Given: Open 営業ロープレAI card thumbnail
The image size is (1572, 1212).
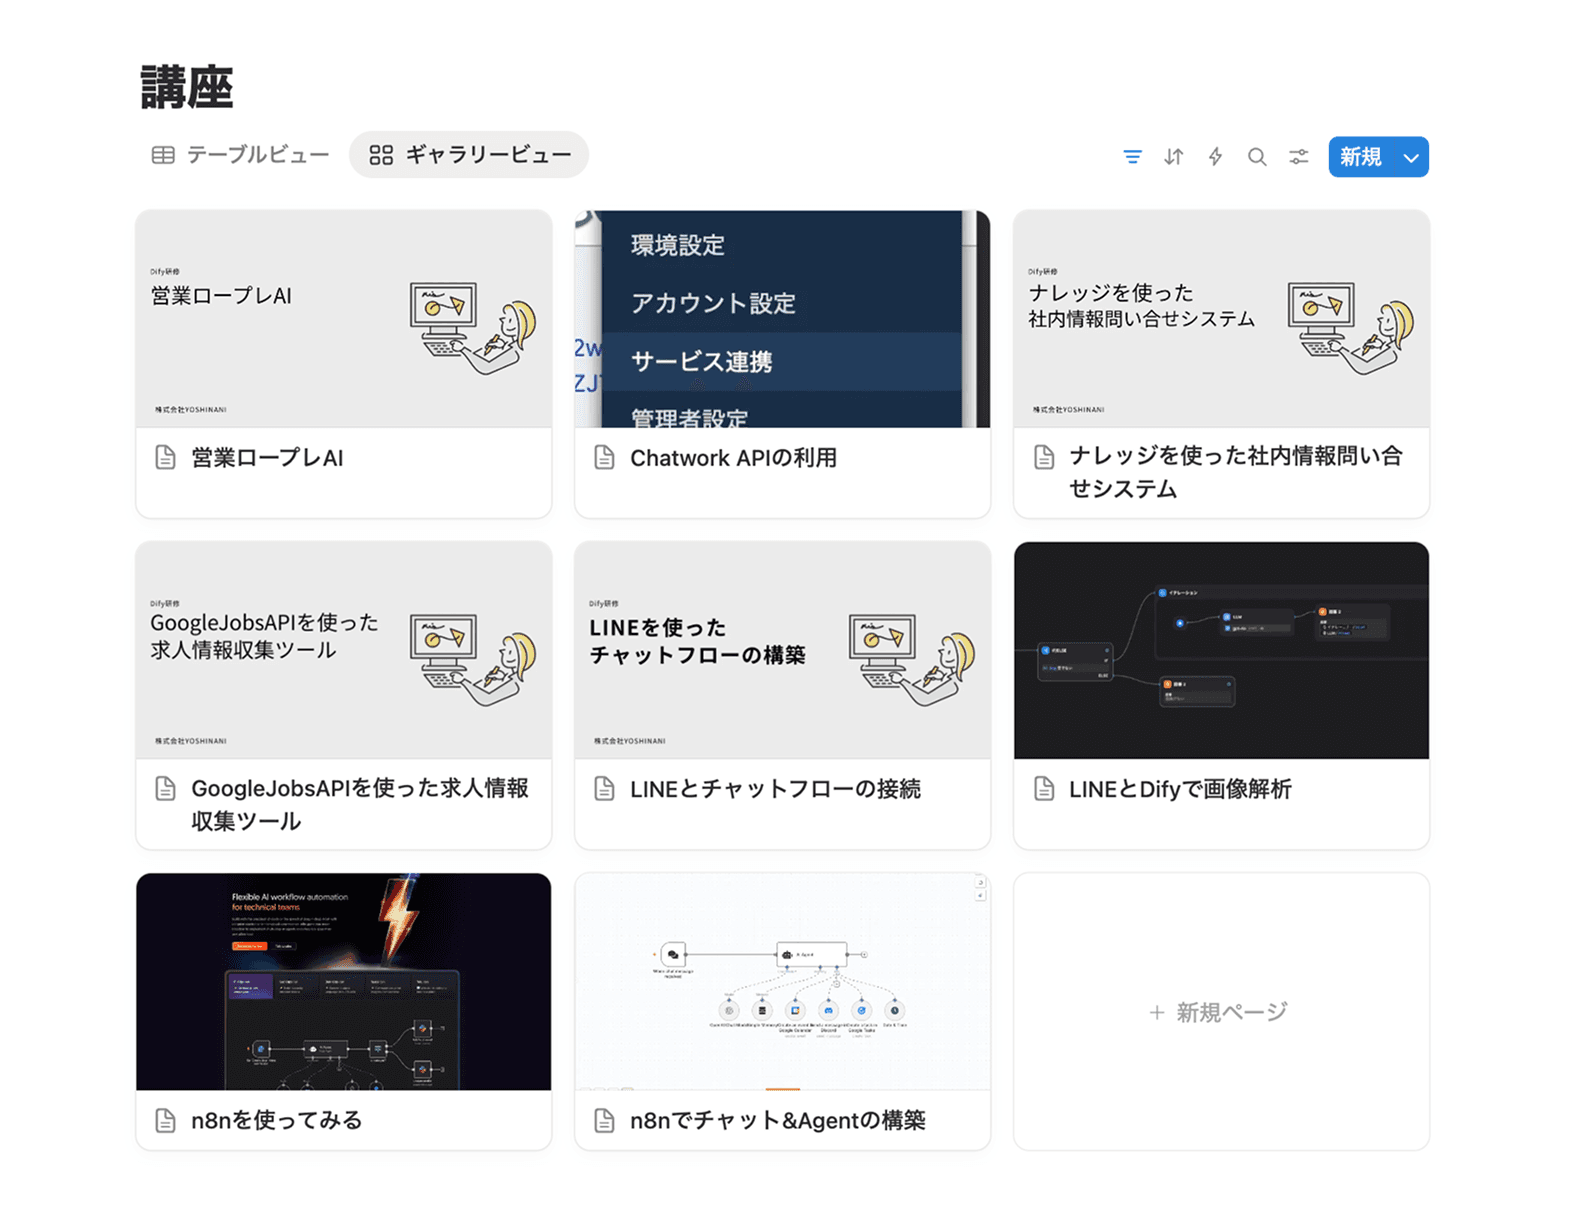Looking at the screenshot, I should (344, 319).
